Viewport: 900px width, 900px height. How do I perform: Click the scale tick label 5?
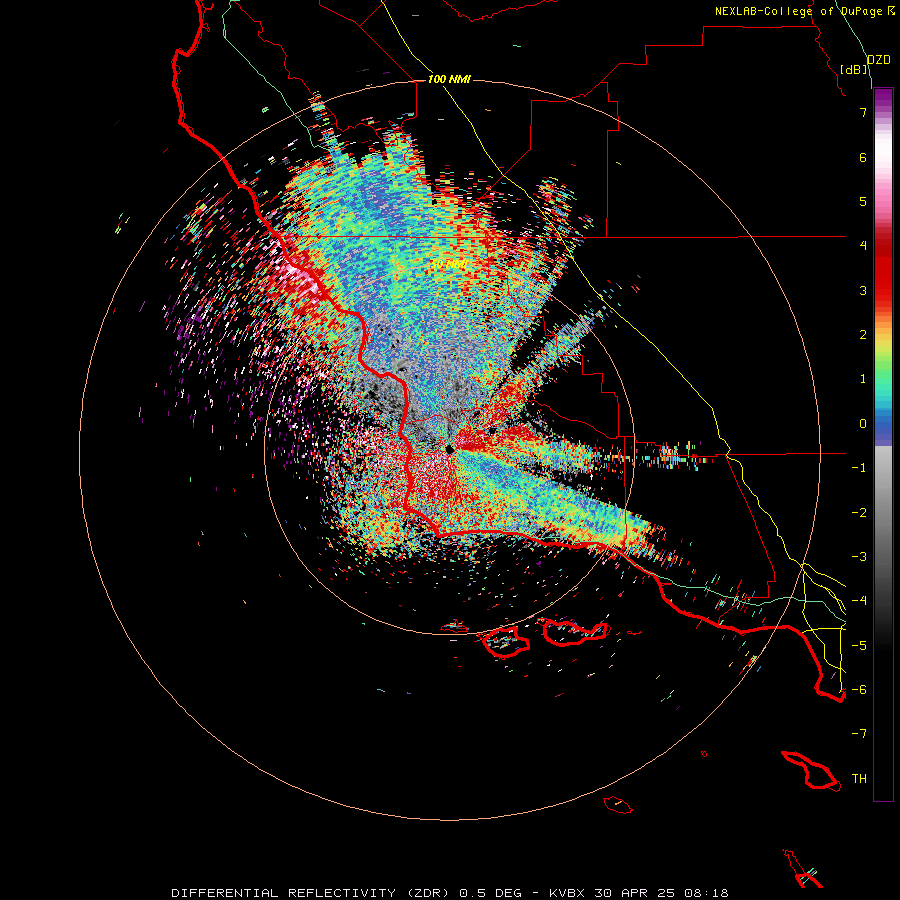tap(863, 201)
